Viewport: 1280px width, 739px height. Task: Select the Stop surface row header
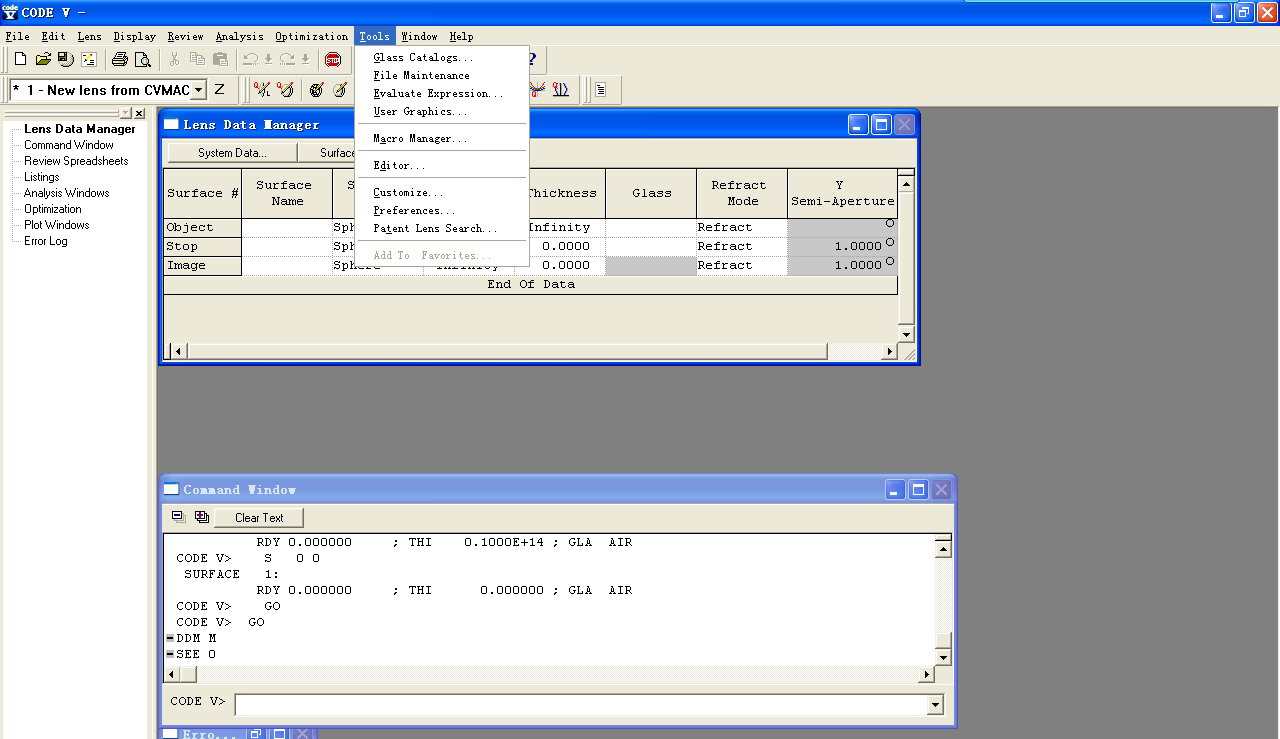203,246
